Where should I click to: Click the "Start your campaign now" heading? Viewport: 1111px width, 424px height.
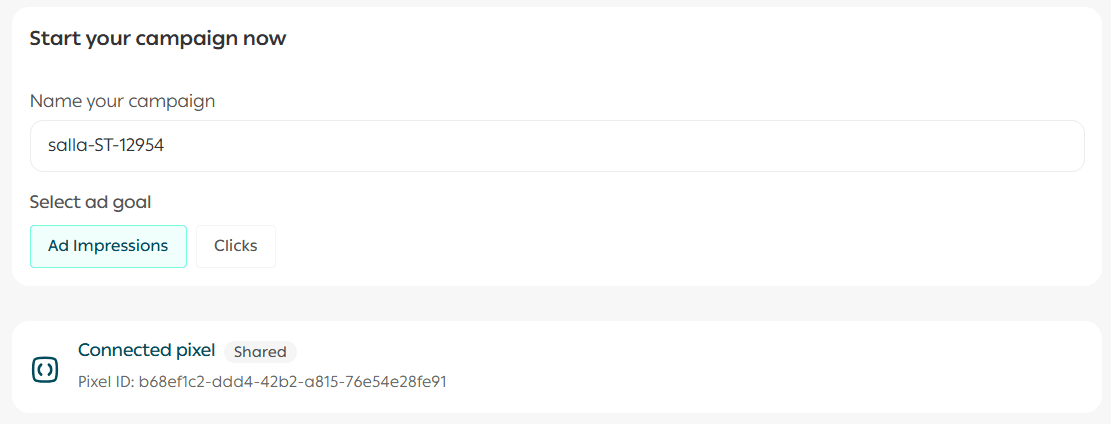[158, 38]
